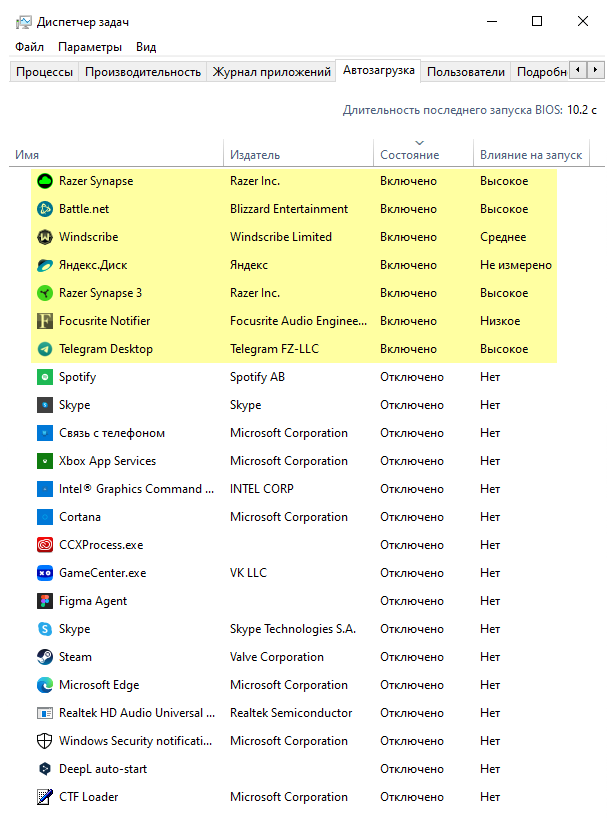Click the Task Manager title bar icon

[23, 22]
